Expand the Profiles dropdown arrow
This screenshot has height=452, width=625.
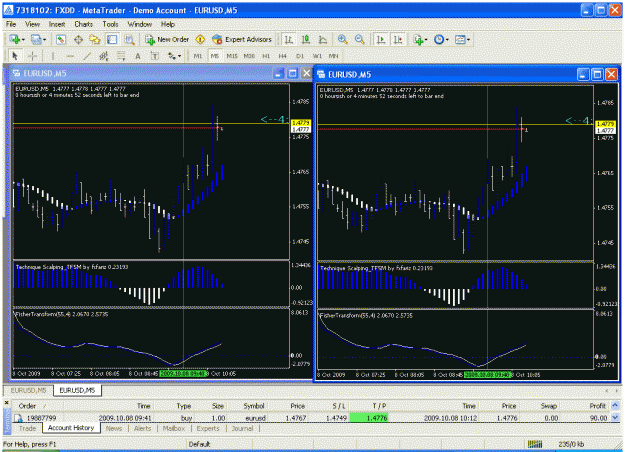(x=44, y=40)
